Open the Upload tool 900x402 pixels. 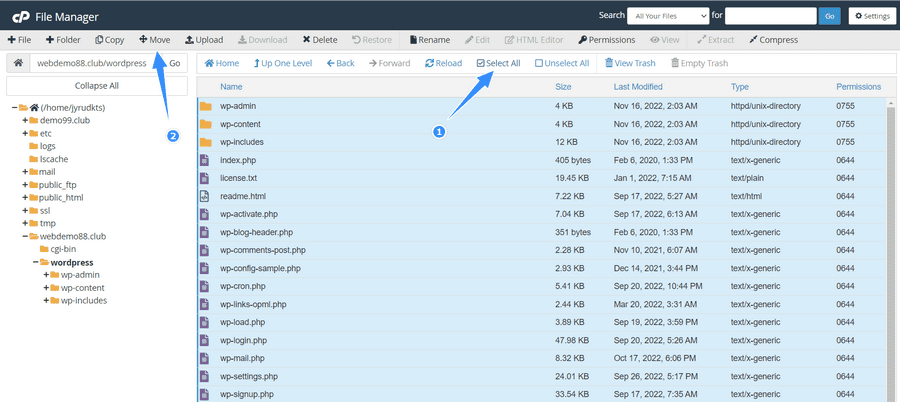point(204,40)
